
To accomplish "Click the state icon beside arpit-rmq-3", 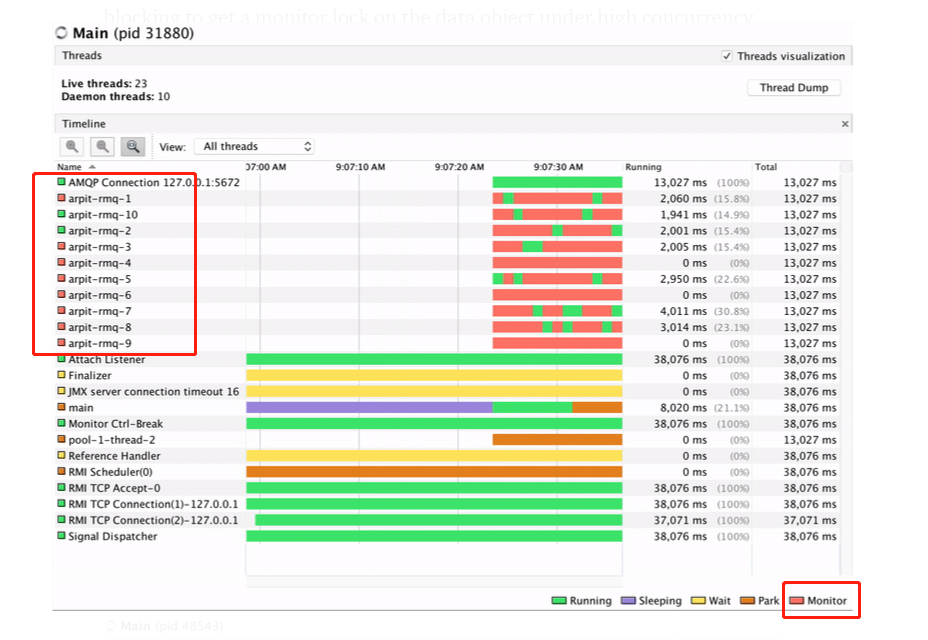I will pos(61,246).
